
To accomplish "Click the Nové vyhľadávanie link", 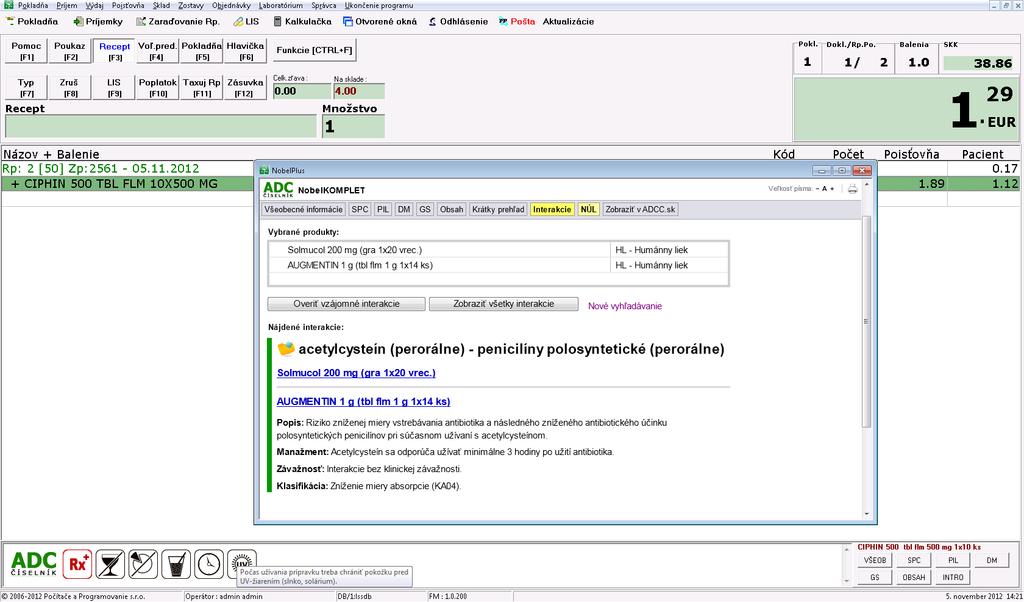I will 625,306.
